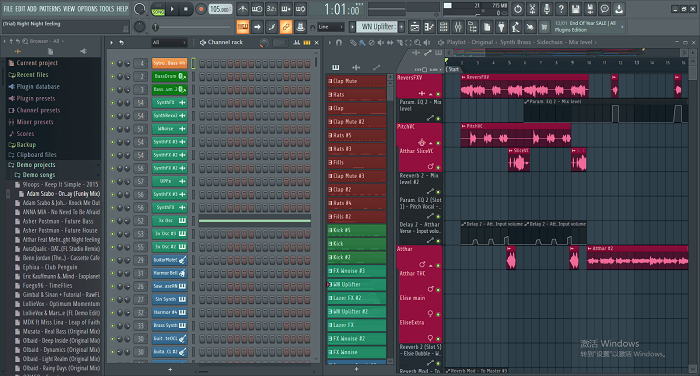
Task: Toggle step editing arrow button
Action: coord(257,27)
